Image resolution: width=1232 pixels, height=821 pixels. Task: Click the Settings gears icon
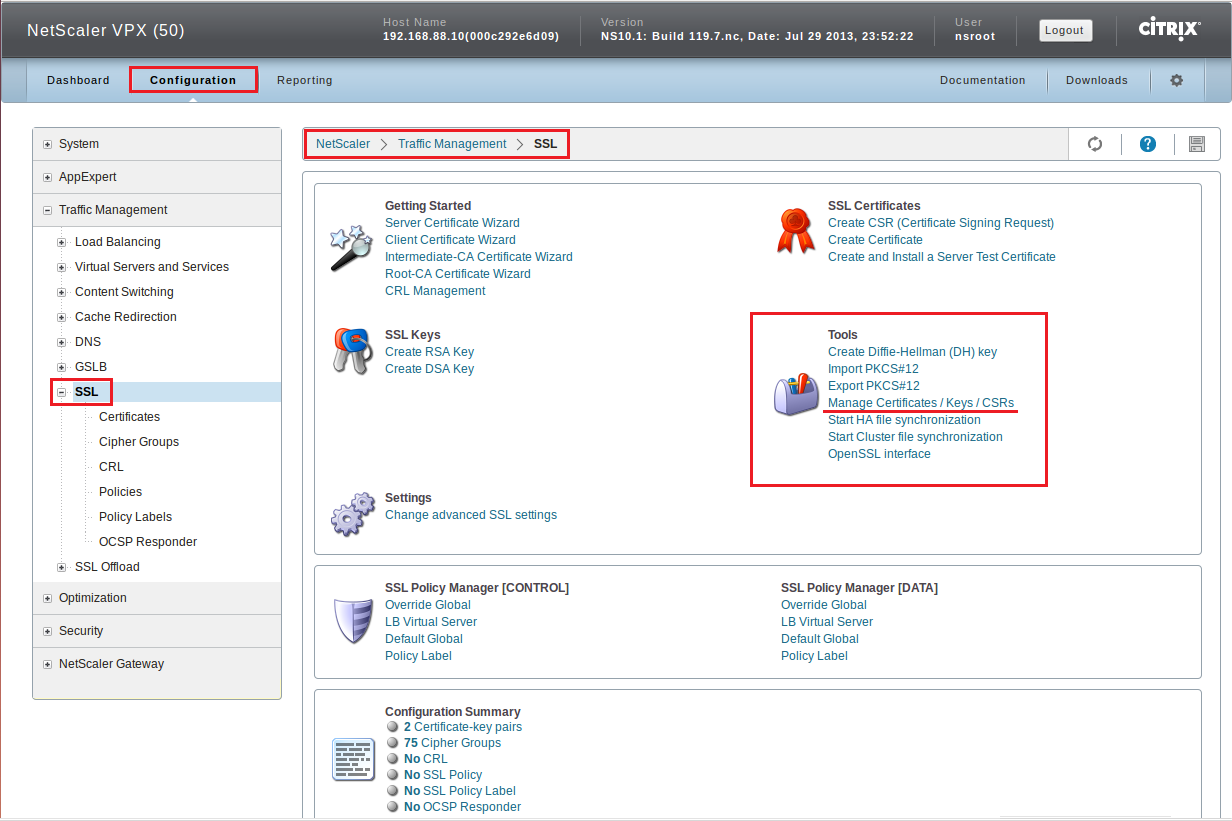pos(352,514)
